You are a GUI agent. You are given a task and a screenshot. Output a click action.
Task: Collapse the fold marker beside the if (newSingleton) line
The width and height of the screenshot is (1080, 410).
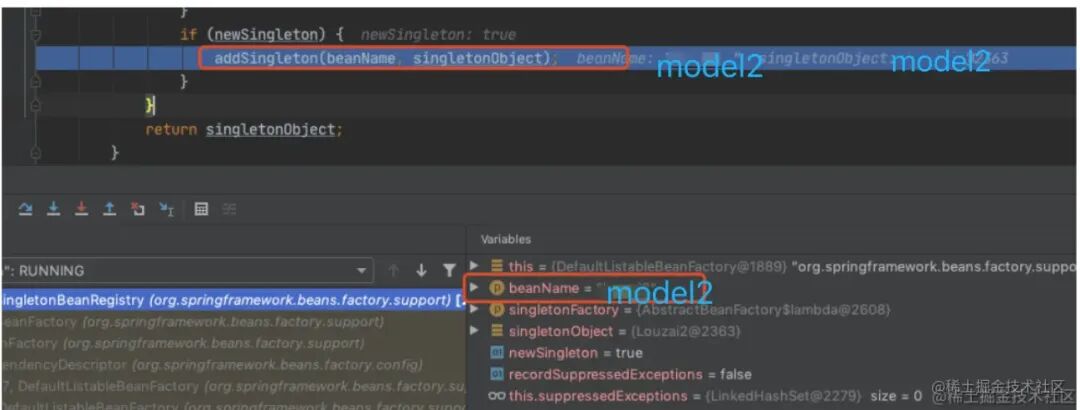coord(36,34)
